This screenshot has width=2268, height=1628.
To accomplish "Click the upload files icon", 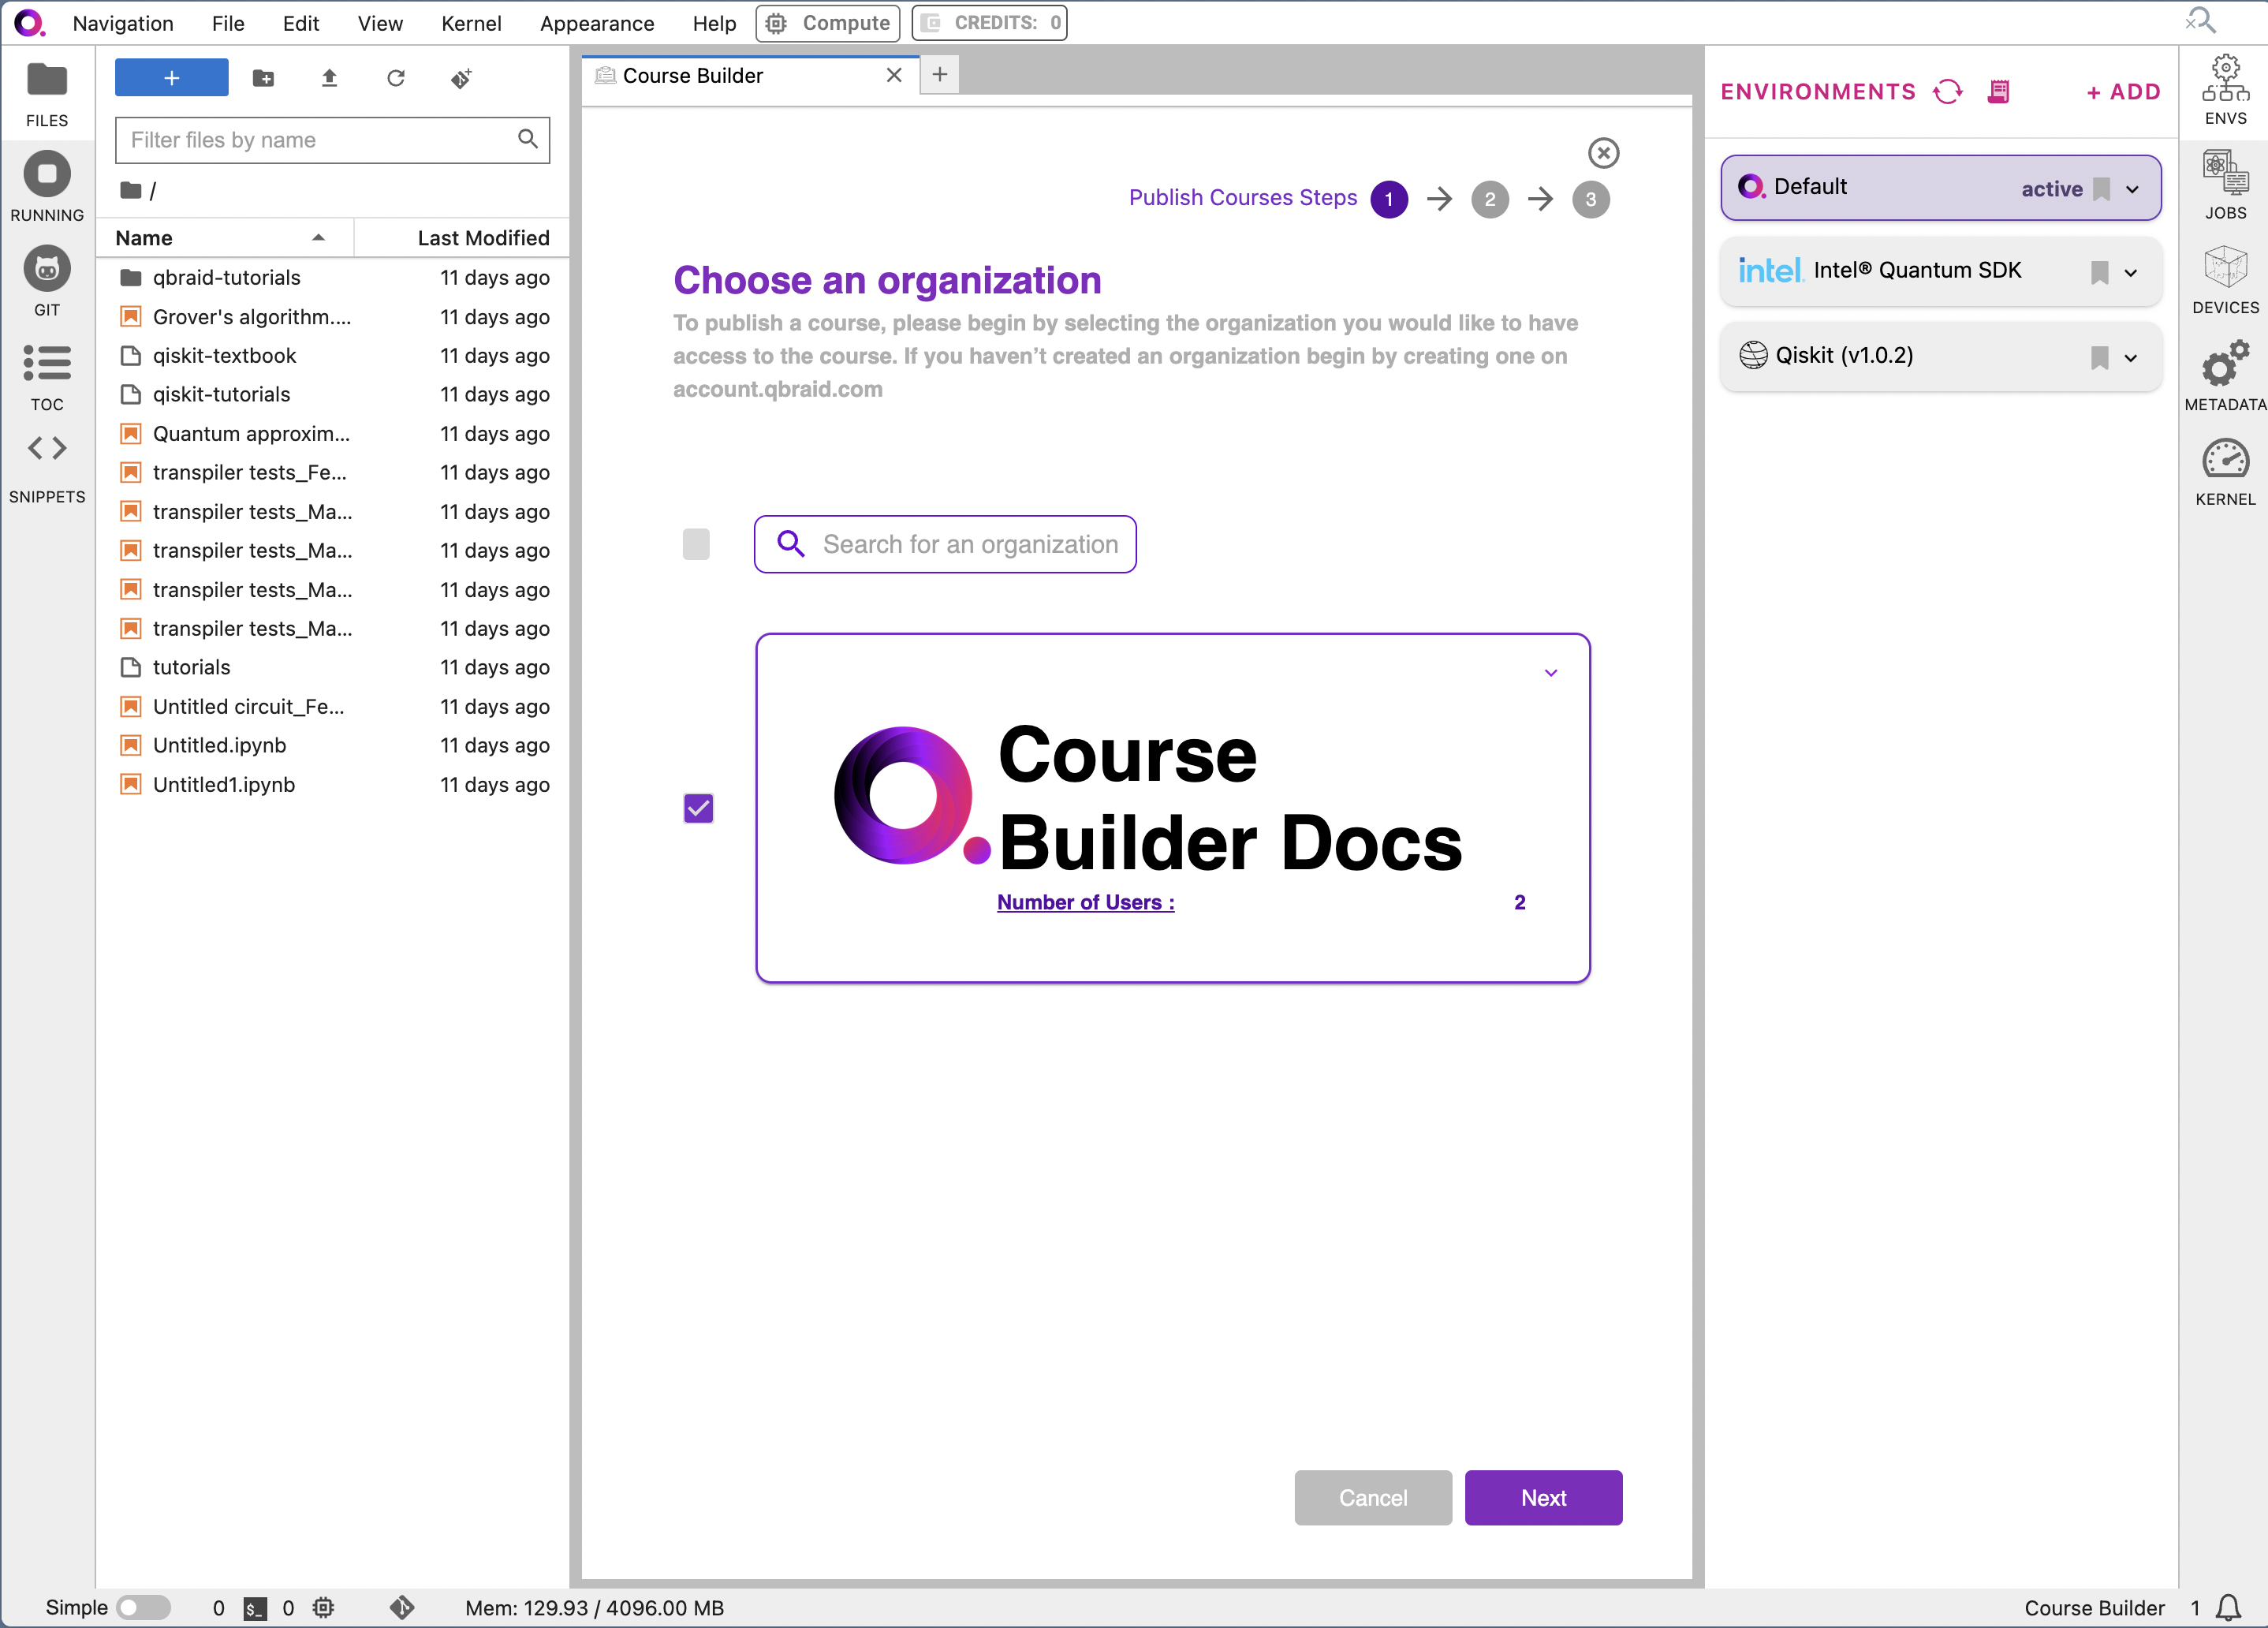I will pyautogui.click(x=329, y=78).
